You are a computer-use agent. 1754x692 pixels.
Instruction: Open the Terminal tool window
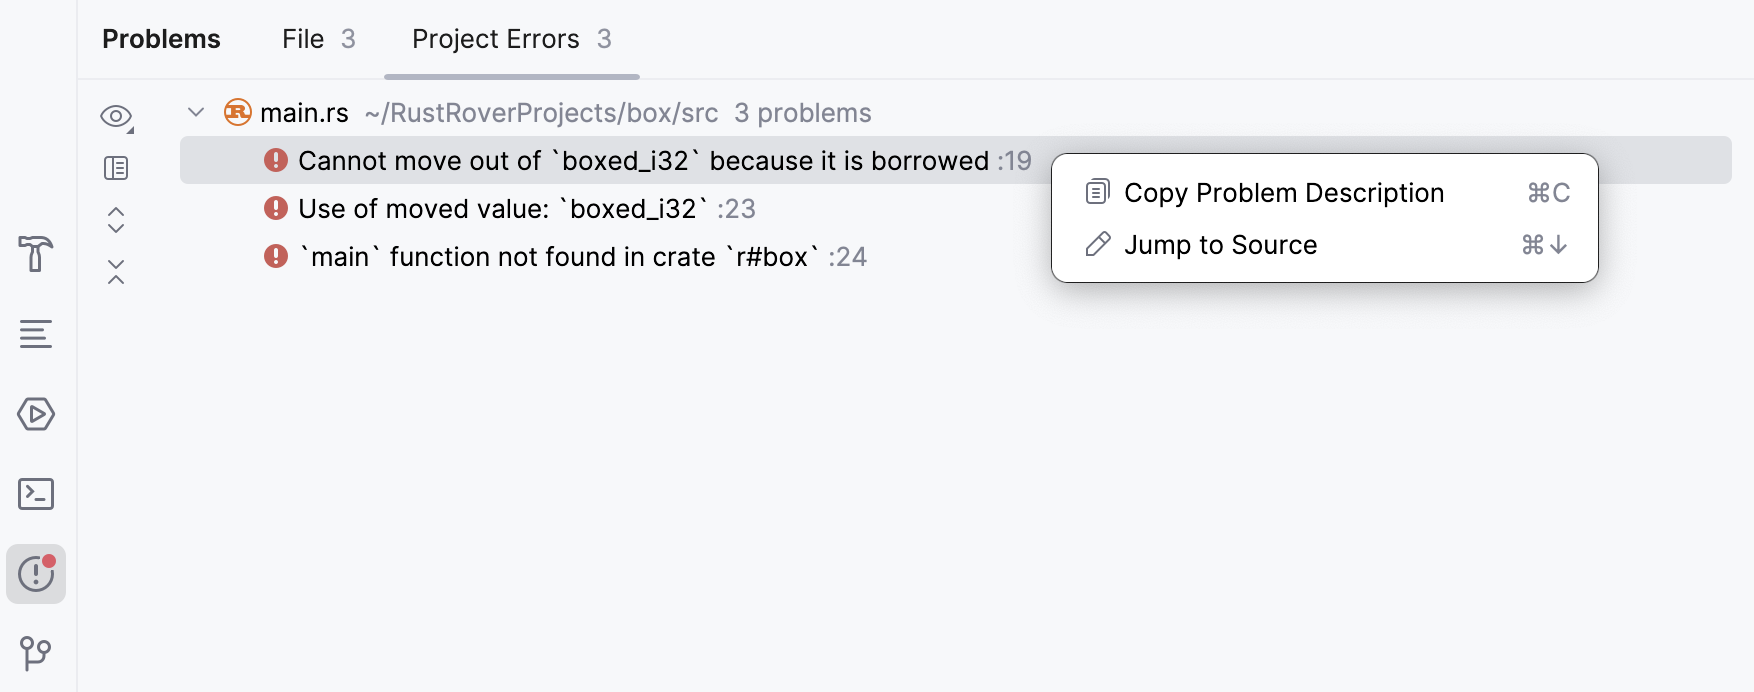pos(36,494)
